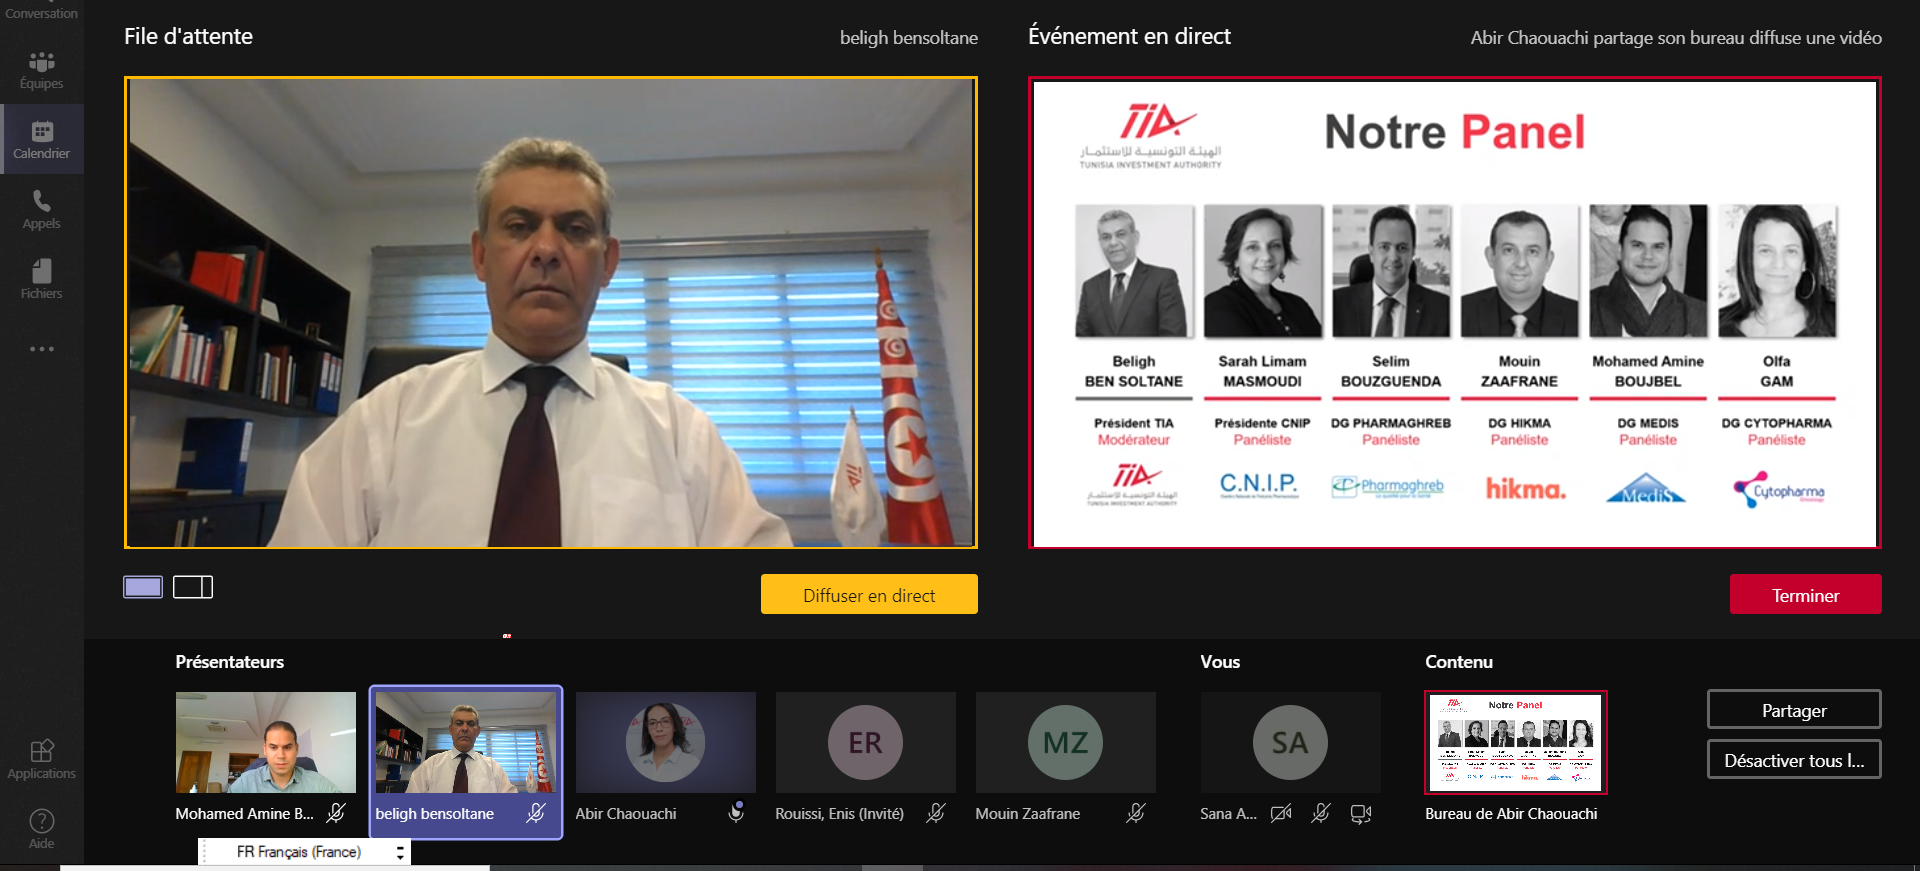Viewport: 1920px width, 871px height.
Task: Open the Calendrier section in the sidebar
Action: coord(41,139)
